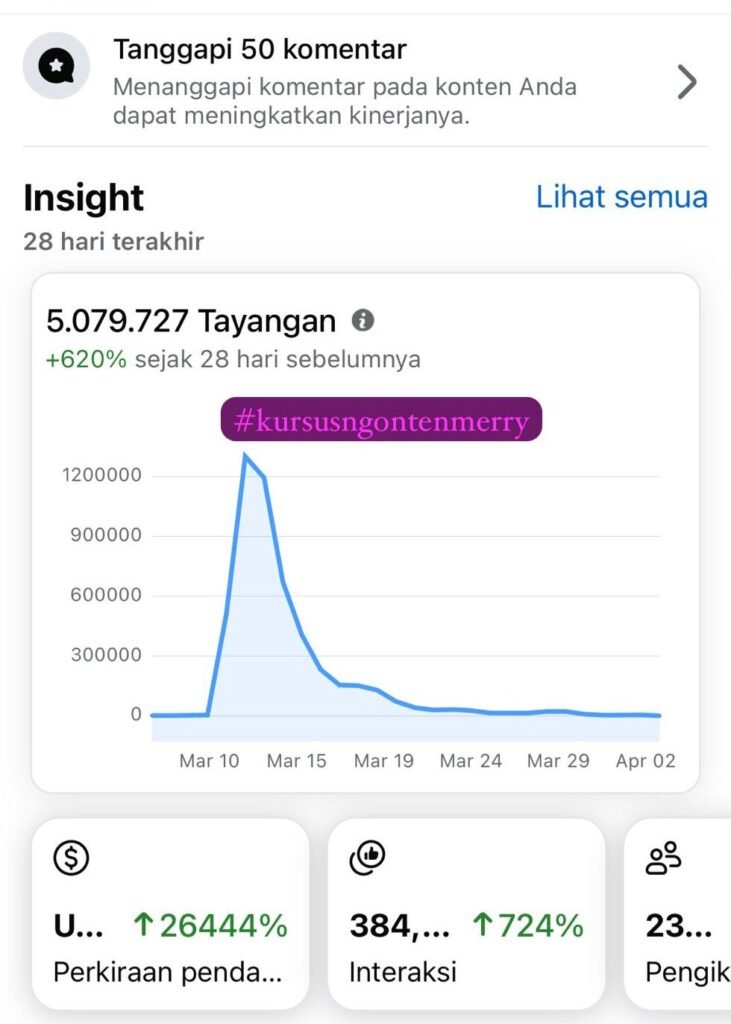Tap the followers people icon
The height and width of the screenshot is (1024, 731).
pyautogui.click(x=663, y=858)
